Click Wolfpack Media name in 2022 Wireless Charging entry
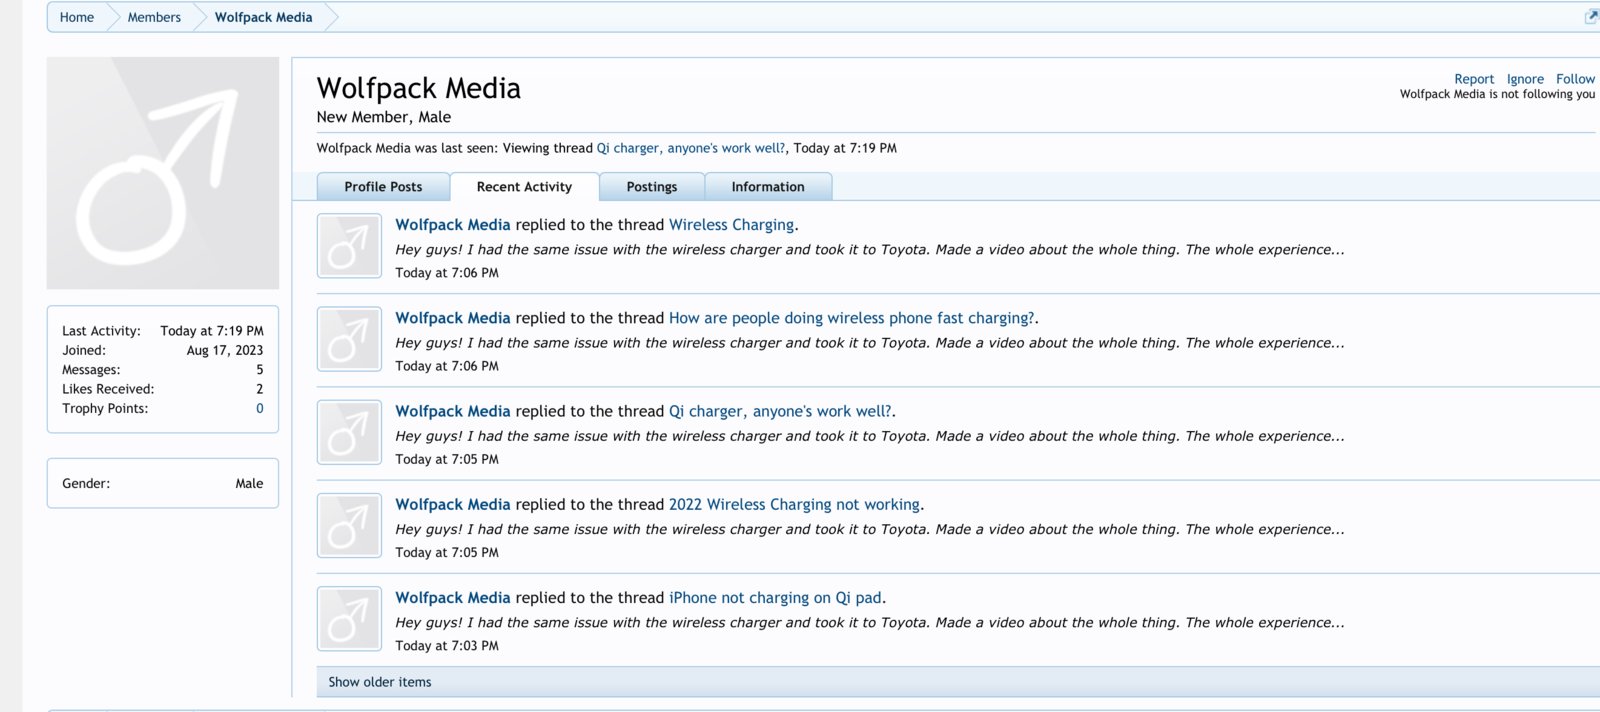1600x712 pixels. (x=453, y=505)
